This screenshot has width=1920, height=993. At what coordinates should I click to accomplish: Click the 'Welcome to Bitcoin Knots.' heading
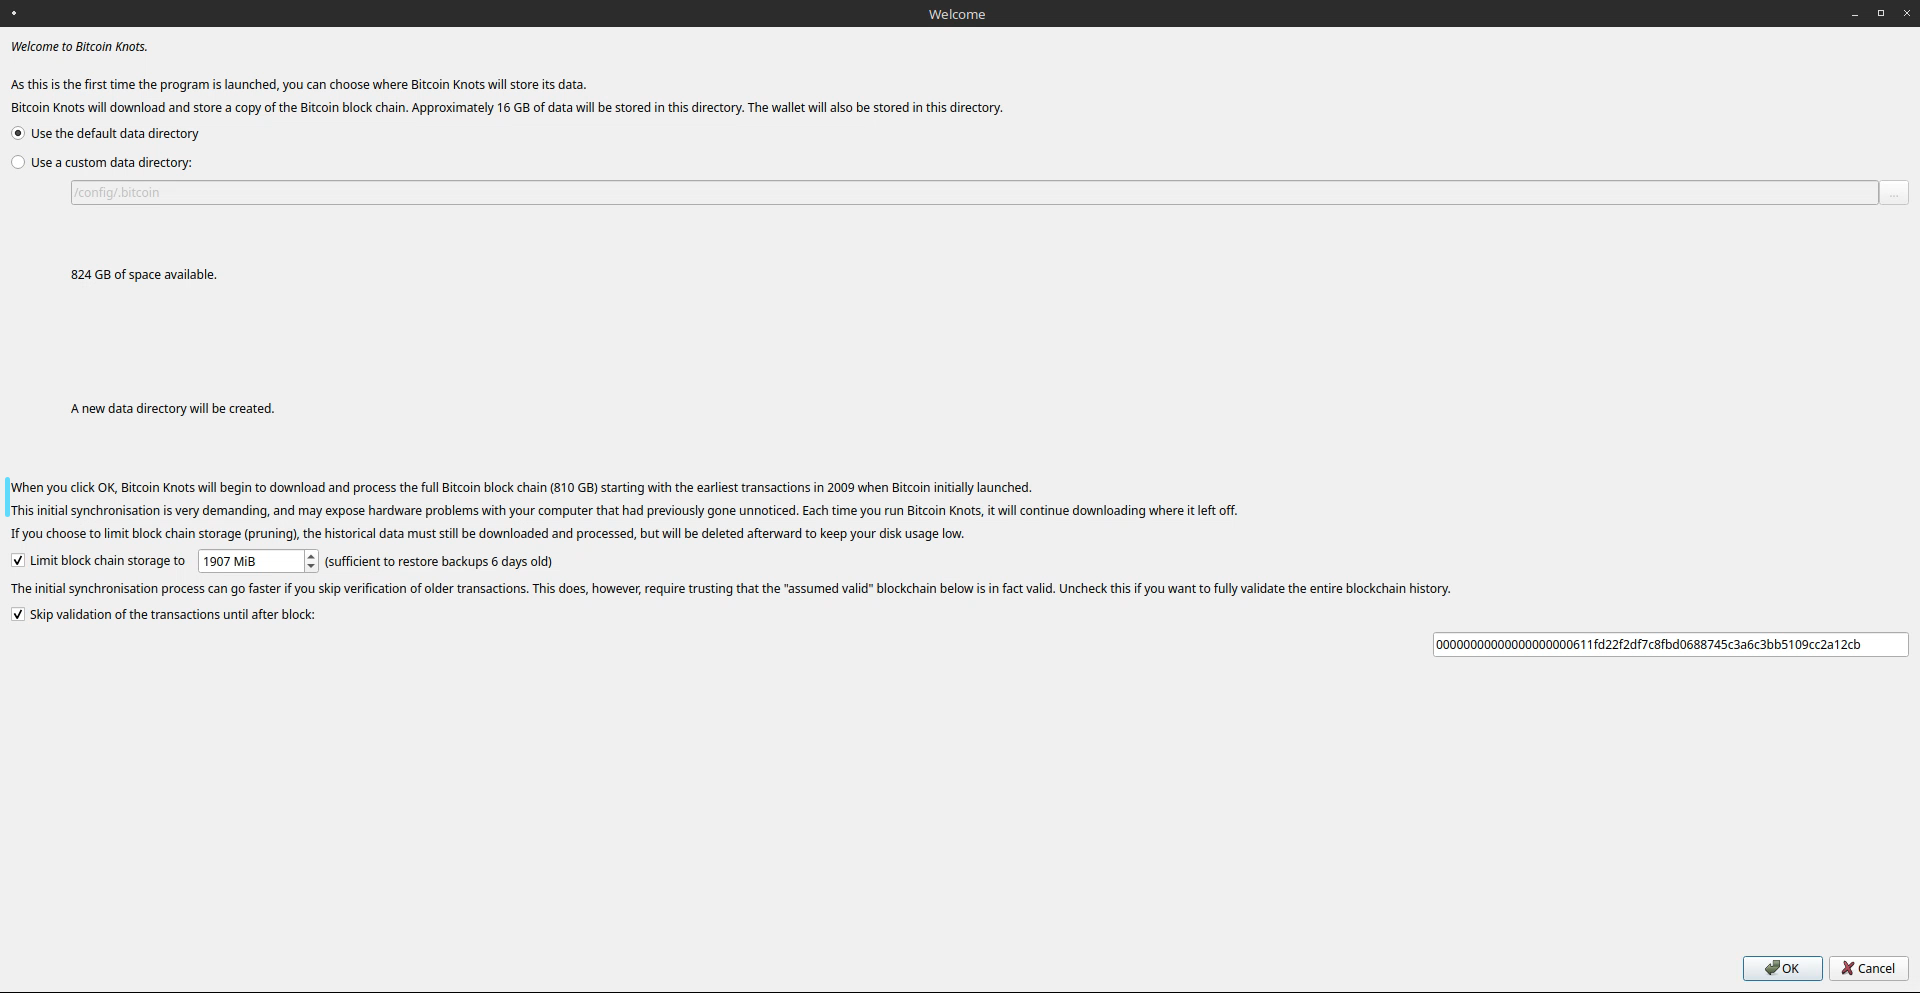pos(79,47)
